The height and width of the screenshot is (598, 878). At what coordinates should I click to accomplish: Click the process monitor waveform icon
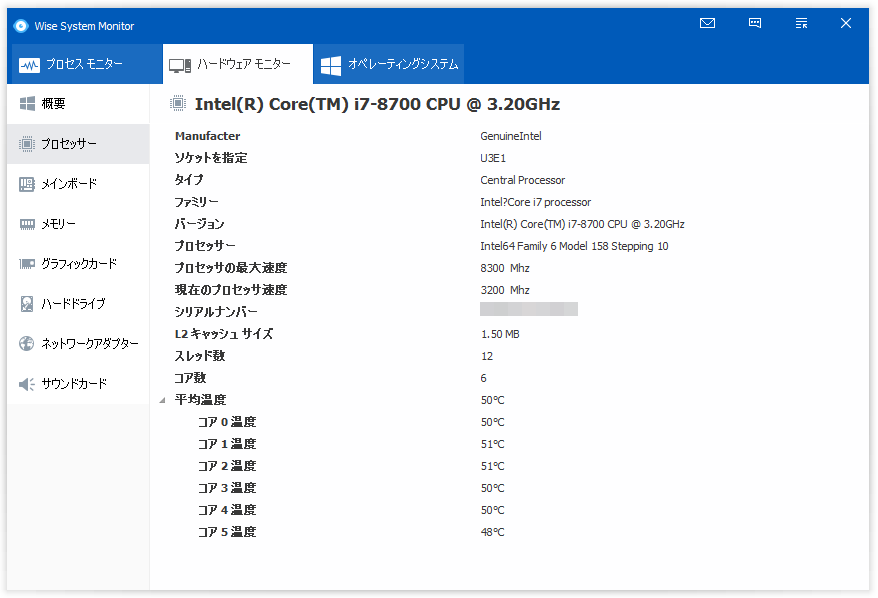point(29,66)
